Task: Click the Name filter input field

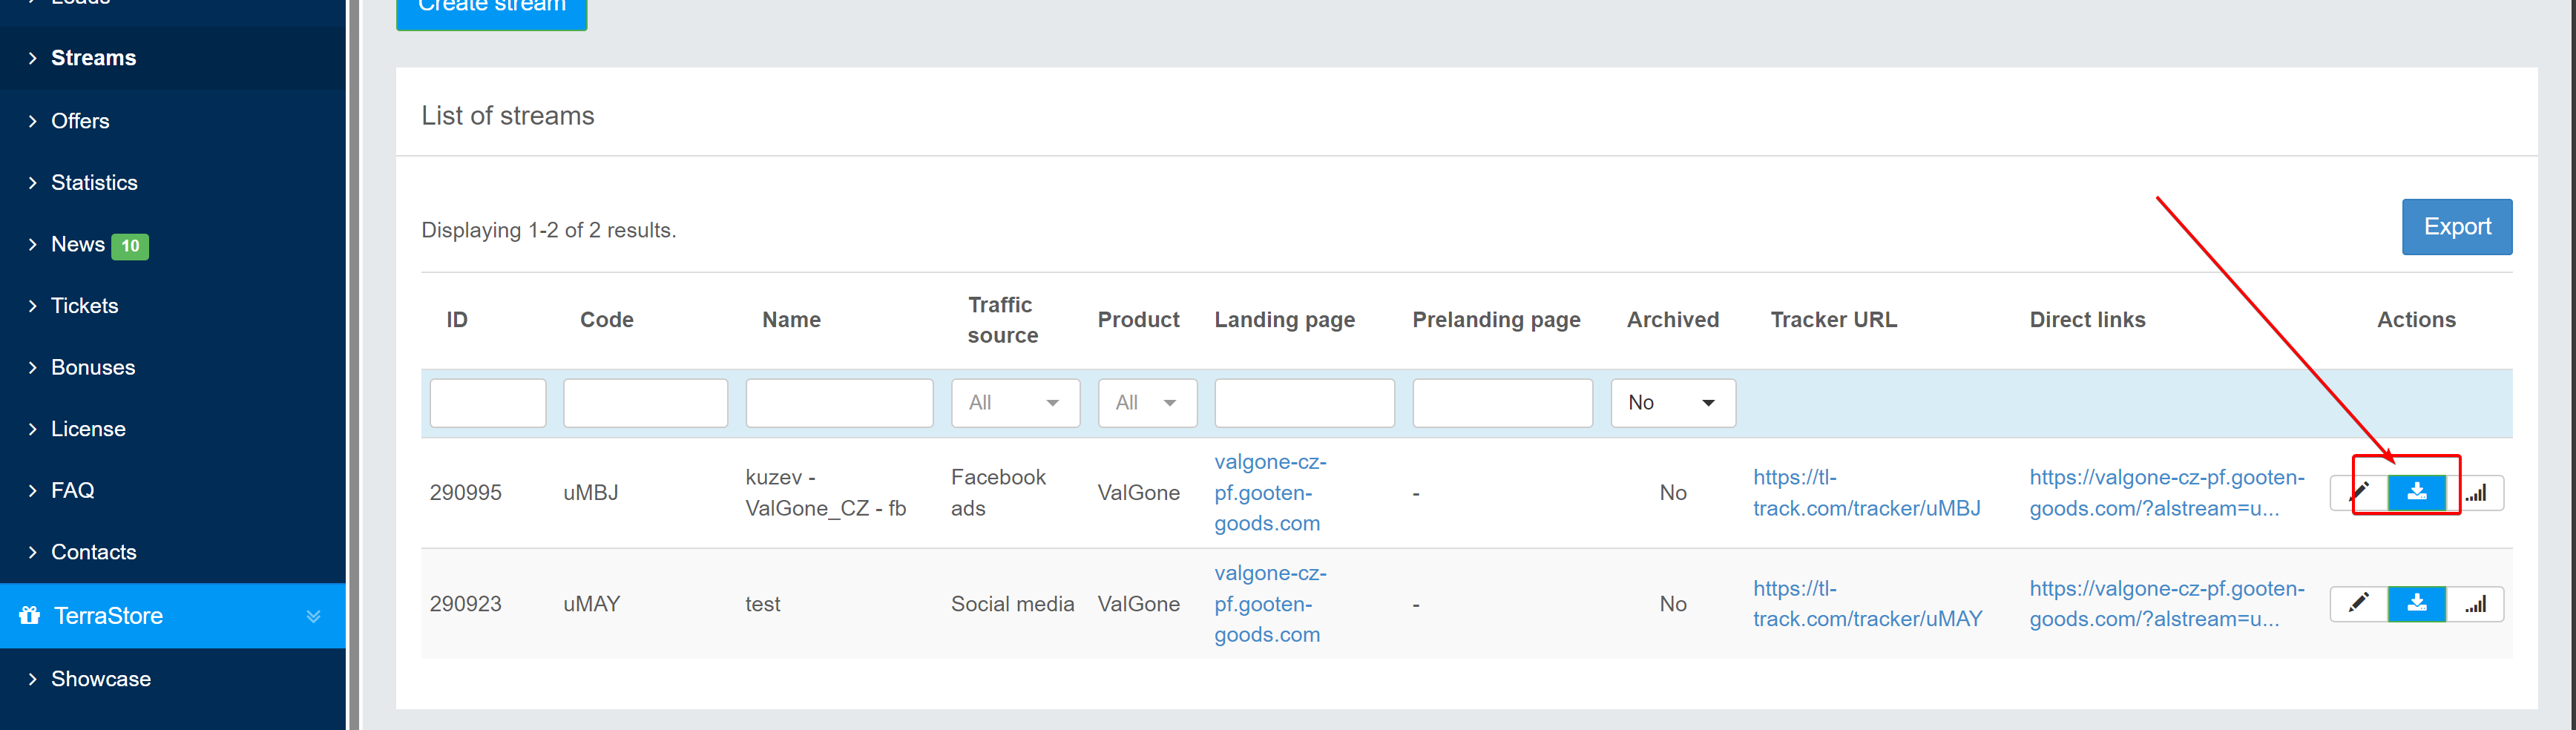Action: [839, 402]
